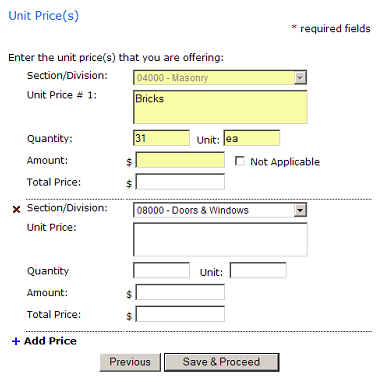
Task: Tick the Not Applicable checkbox
Action: coord(239,161)
